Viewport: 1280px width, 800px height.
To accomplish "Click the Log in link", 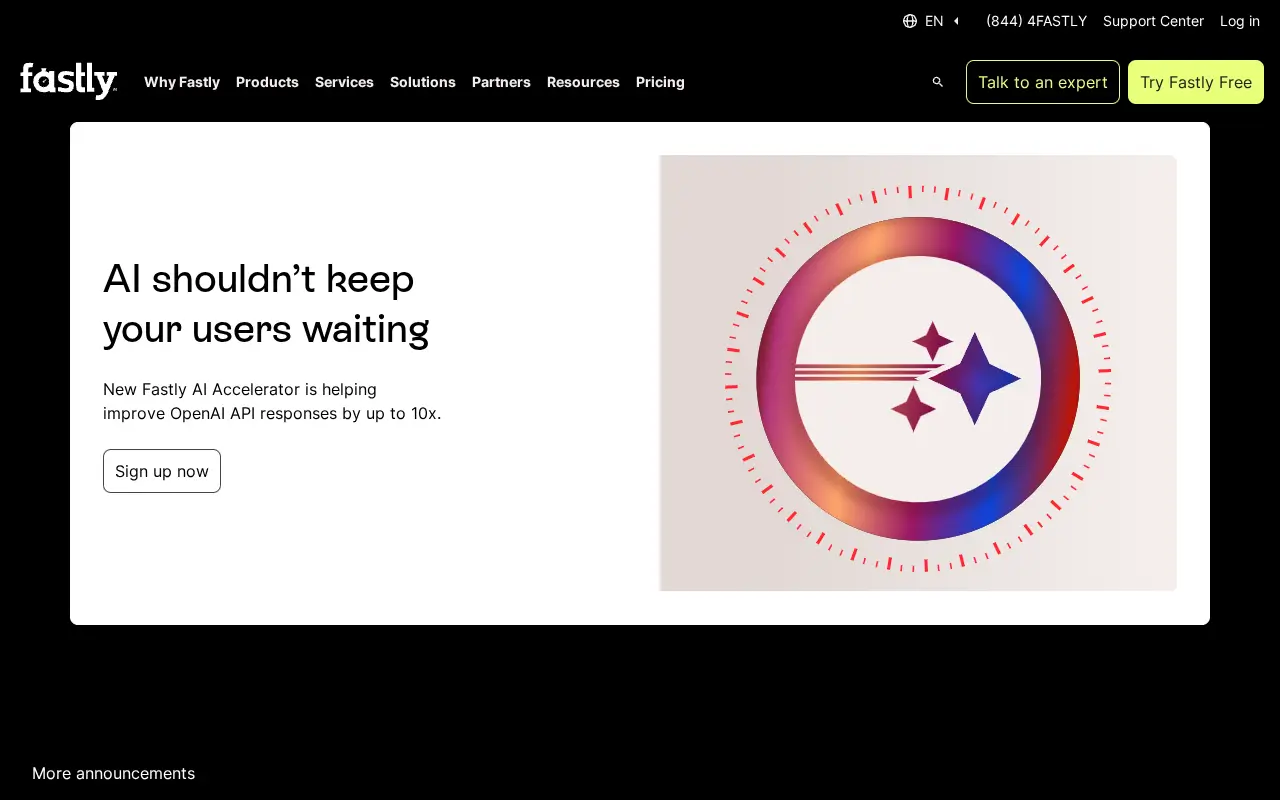I will pyautogui.click(x=1240, y=21).
